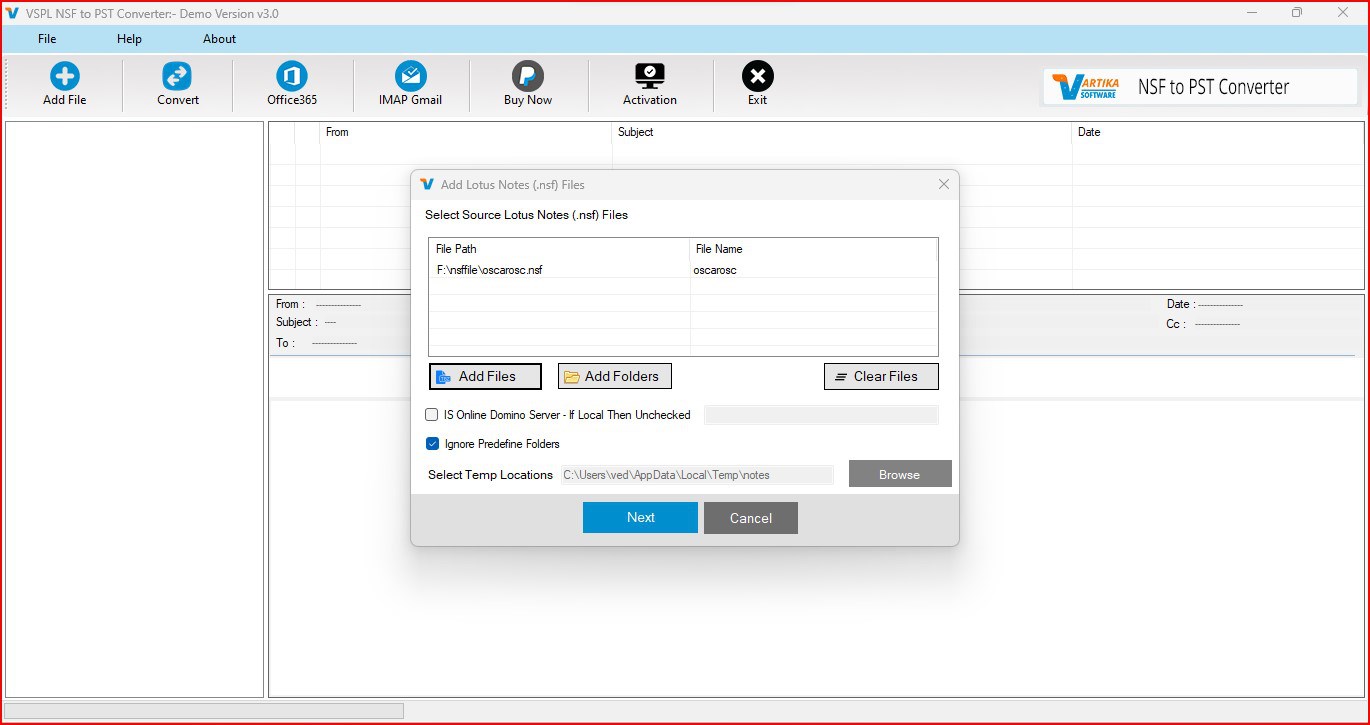Click the Add Folders button
Viewport: 1370px width, 725px height.
point(614,376)
